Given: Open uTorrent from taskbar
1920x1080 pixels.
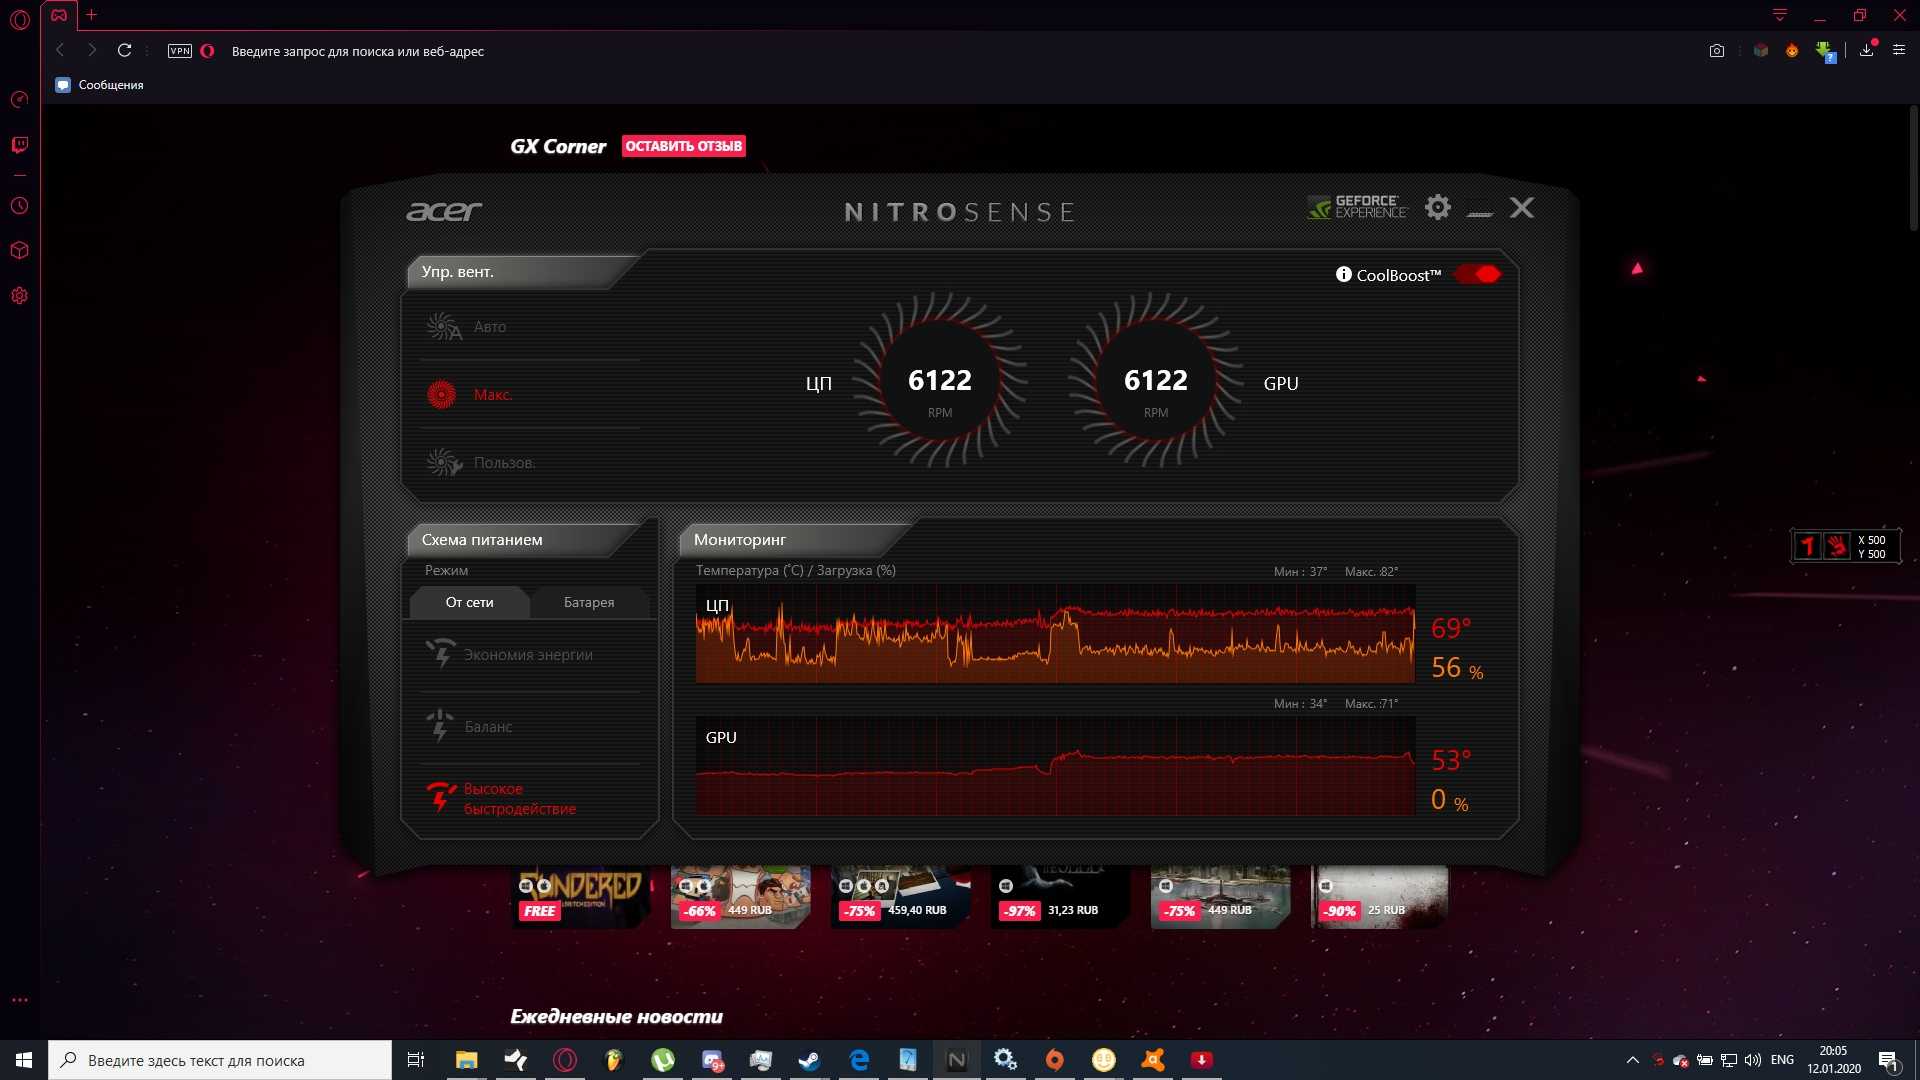Looking at the screenshot, I should pos(662,1060).
